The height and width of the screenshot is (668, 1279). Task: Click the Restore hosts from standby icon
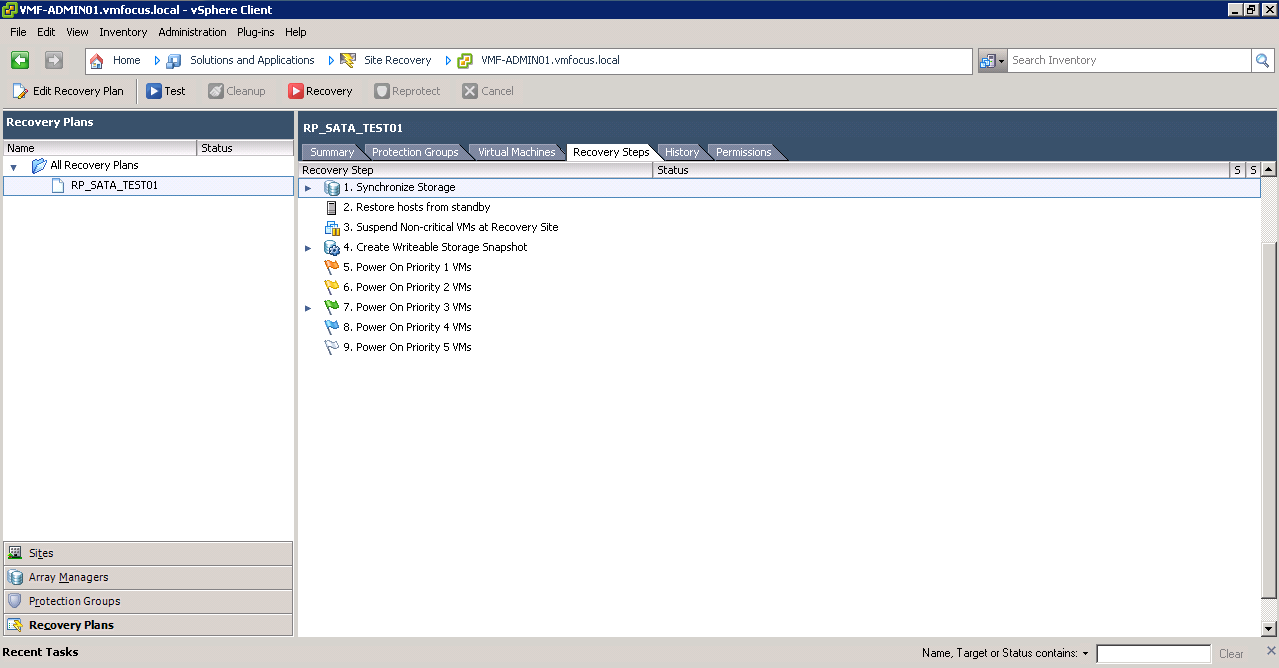point(332,208)
